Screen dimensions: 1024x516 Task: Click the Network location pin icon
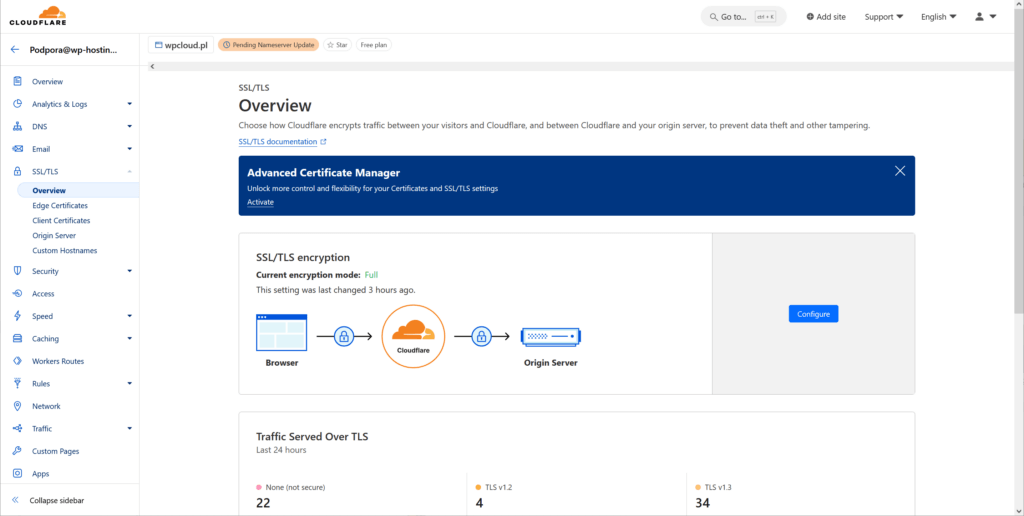pyautogui.click(x=18, y=406)
